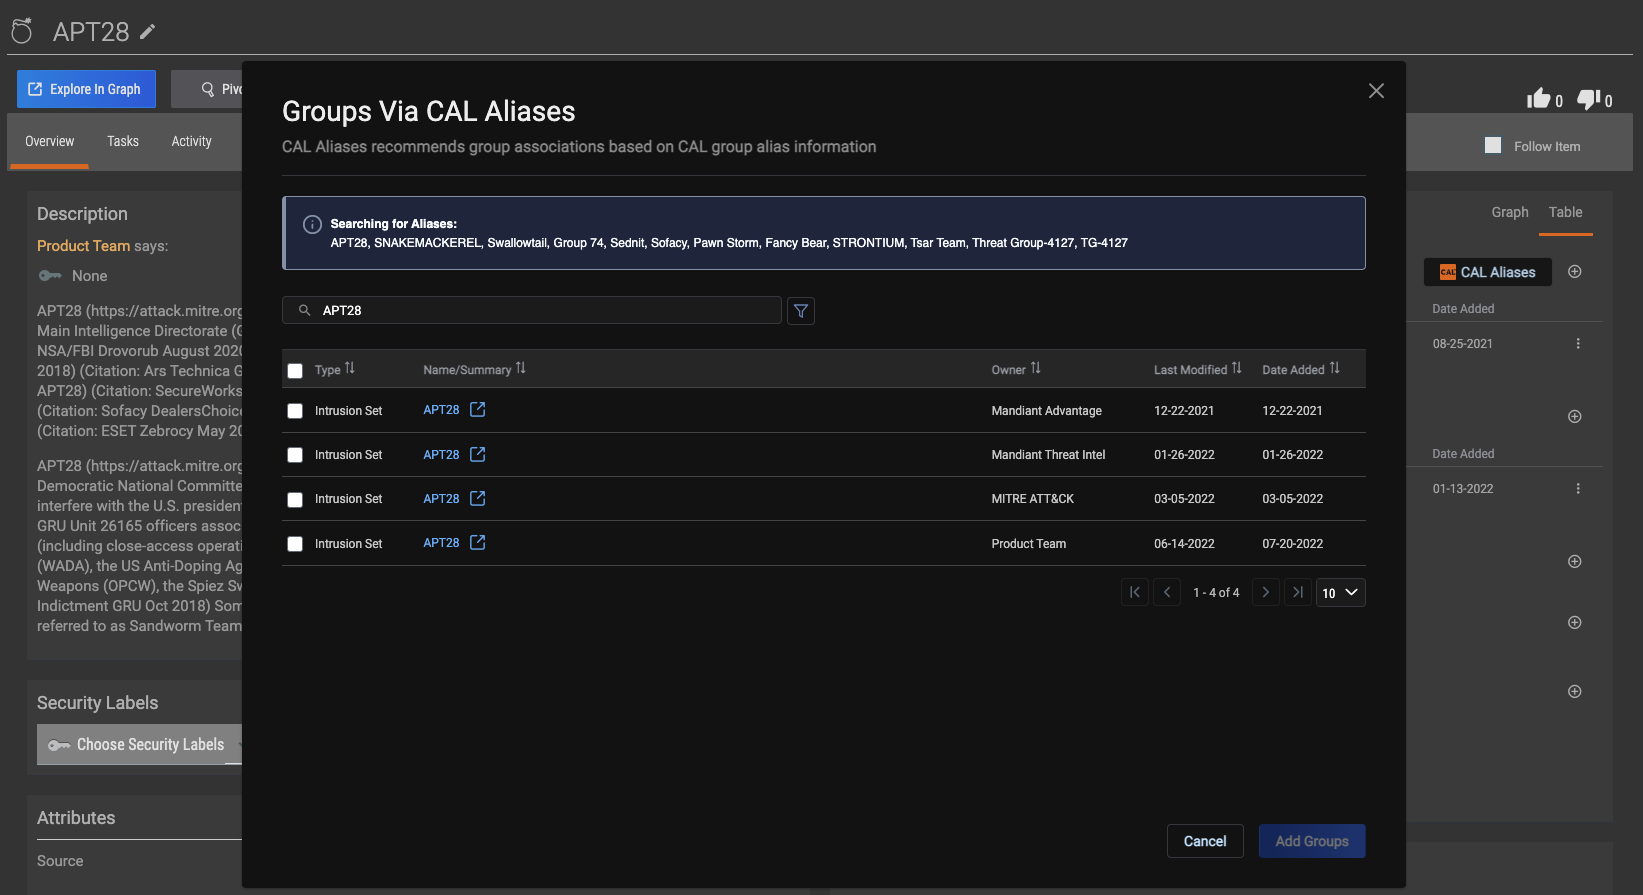Click '07-20-2022' date added cell
The image size is (1643, 895).
click(x=1292, y=544)
